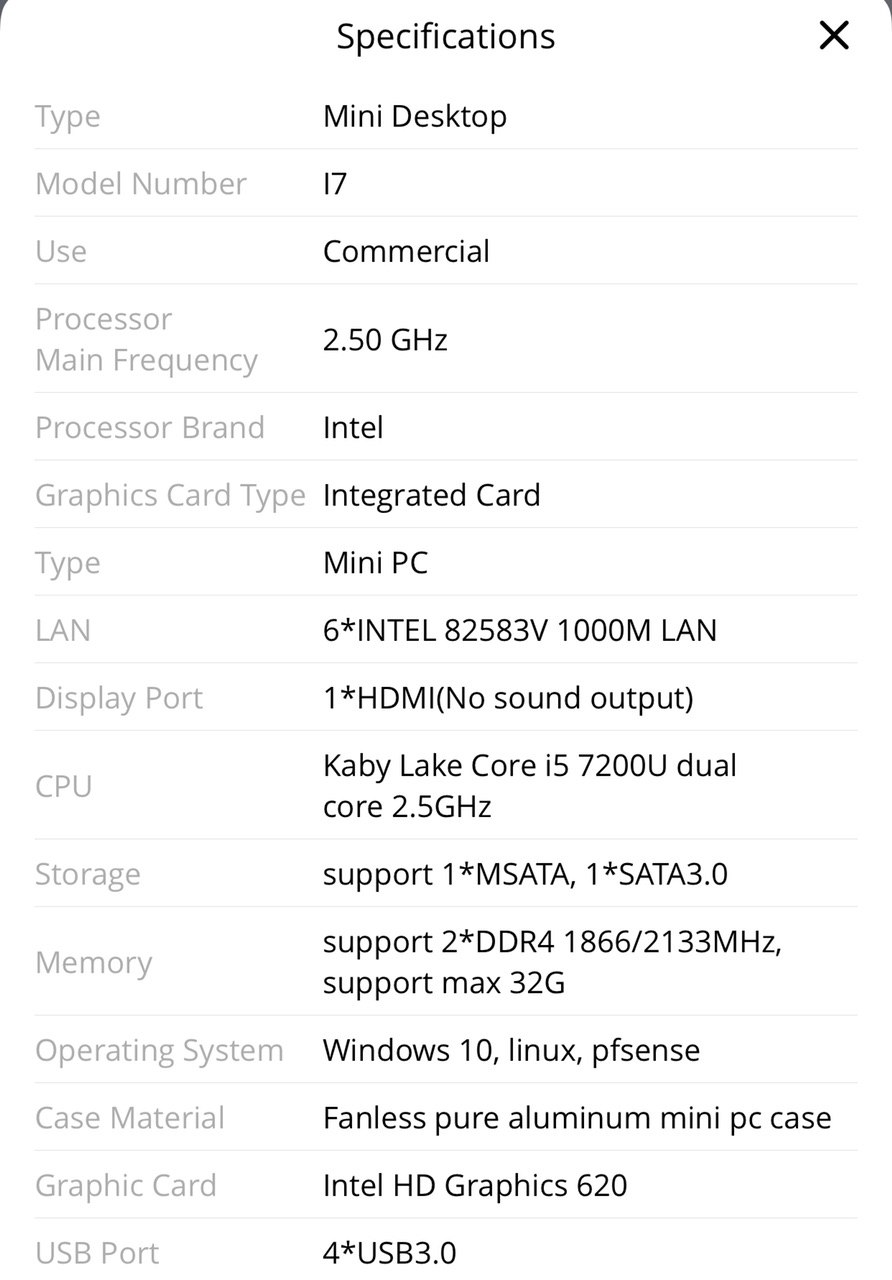Tap the Specifications title
The width and height of the screenshot is (892, 1280).
pos(446,37)
